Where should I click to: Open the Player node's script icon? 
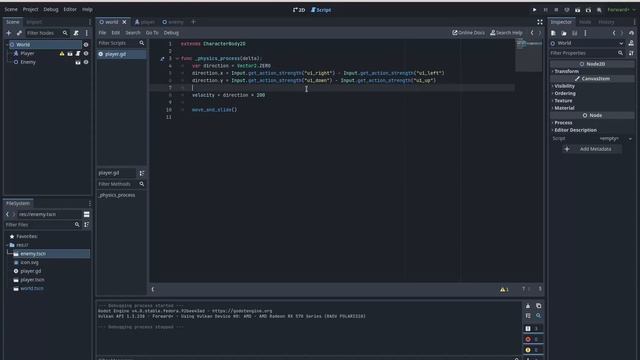(x=78, y=53)
